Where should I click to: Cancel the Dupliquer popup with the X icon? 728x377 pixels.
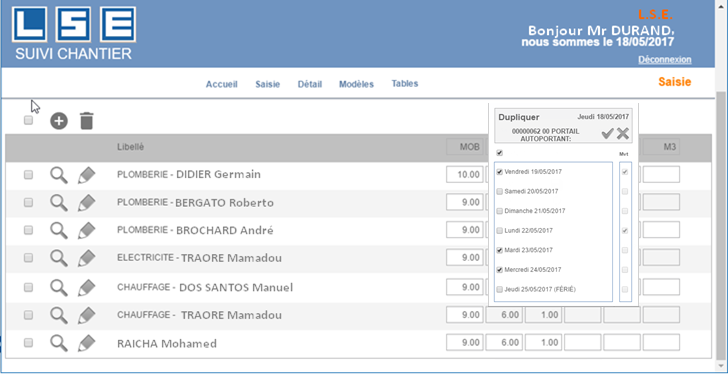[623, 134]
